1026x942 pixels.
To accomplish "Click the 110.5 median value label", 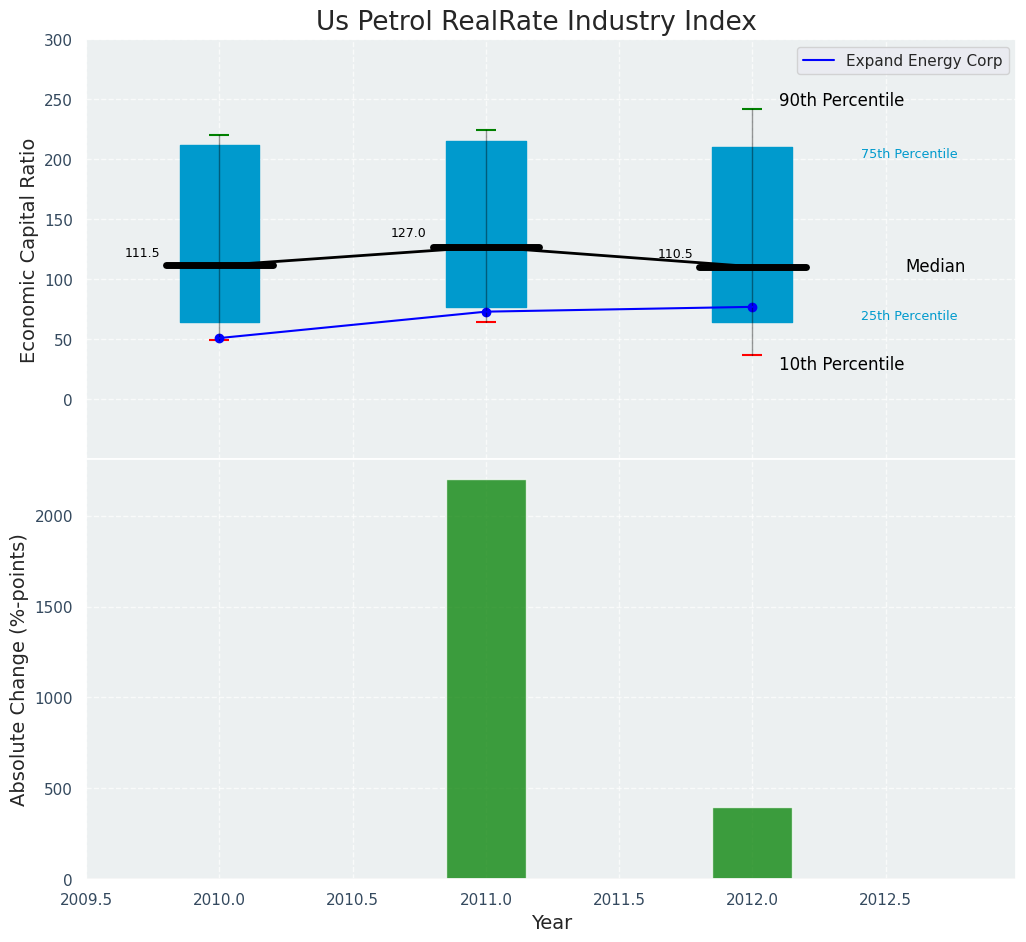I will pyautogui.click(x=675, y=254).
